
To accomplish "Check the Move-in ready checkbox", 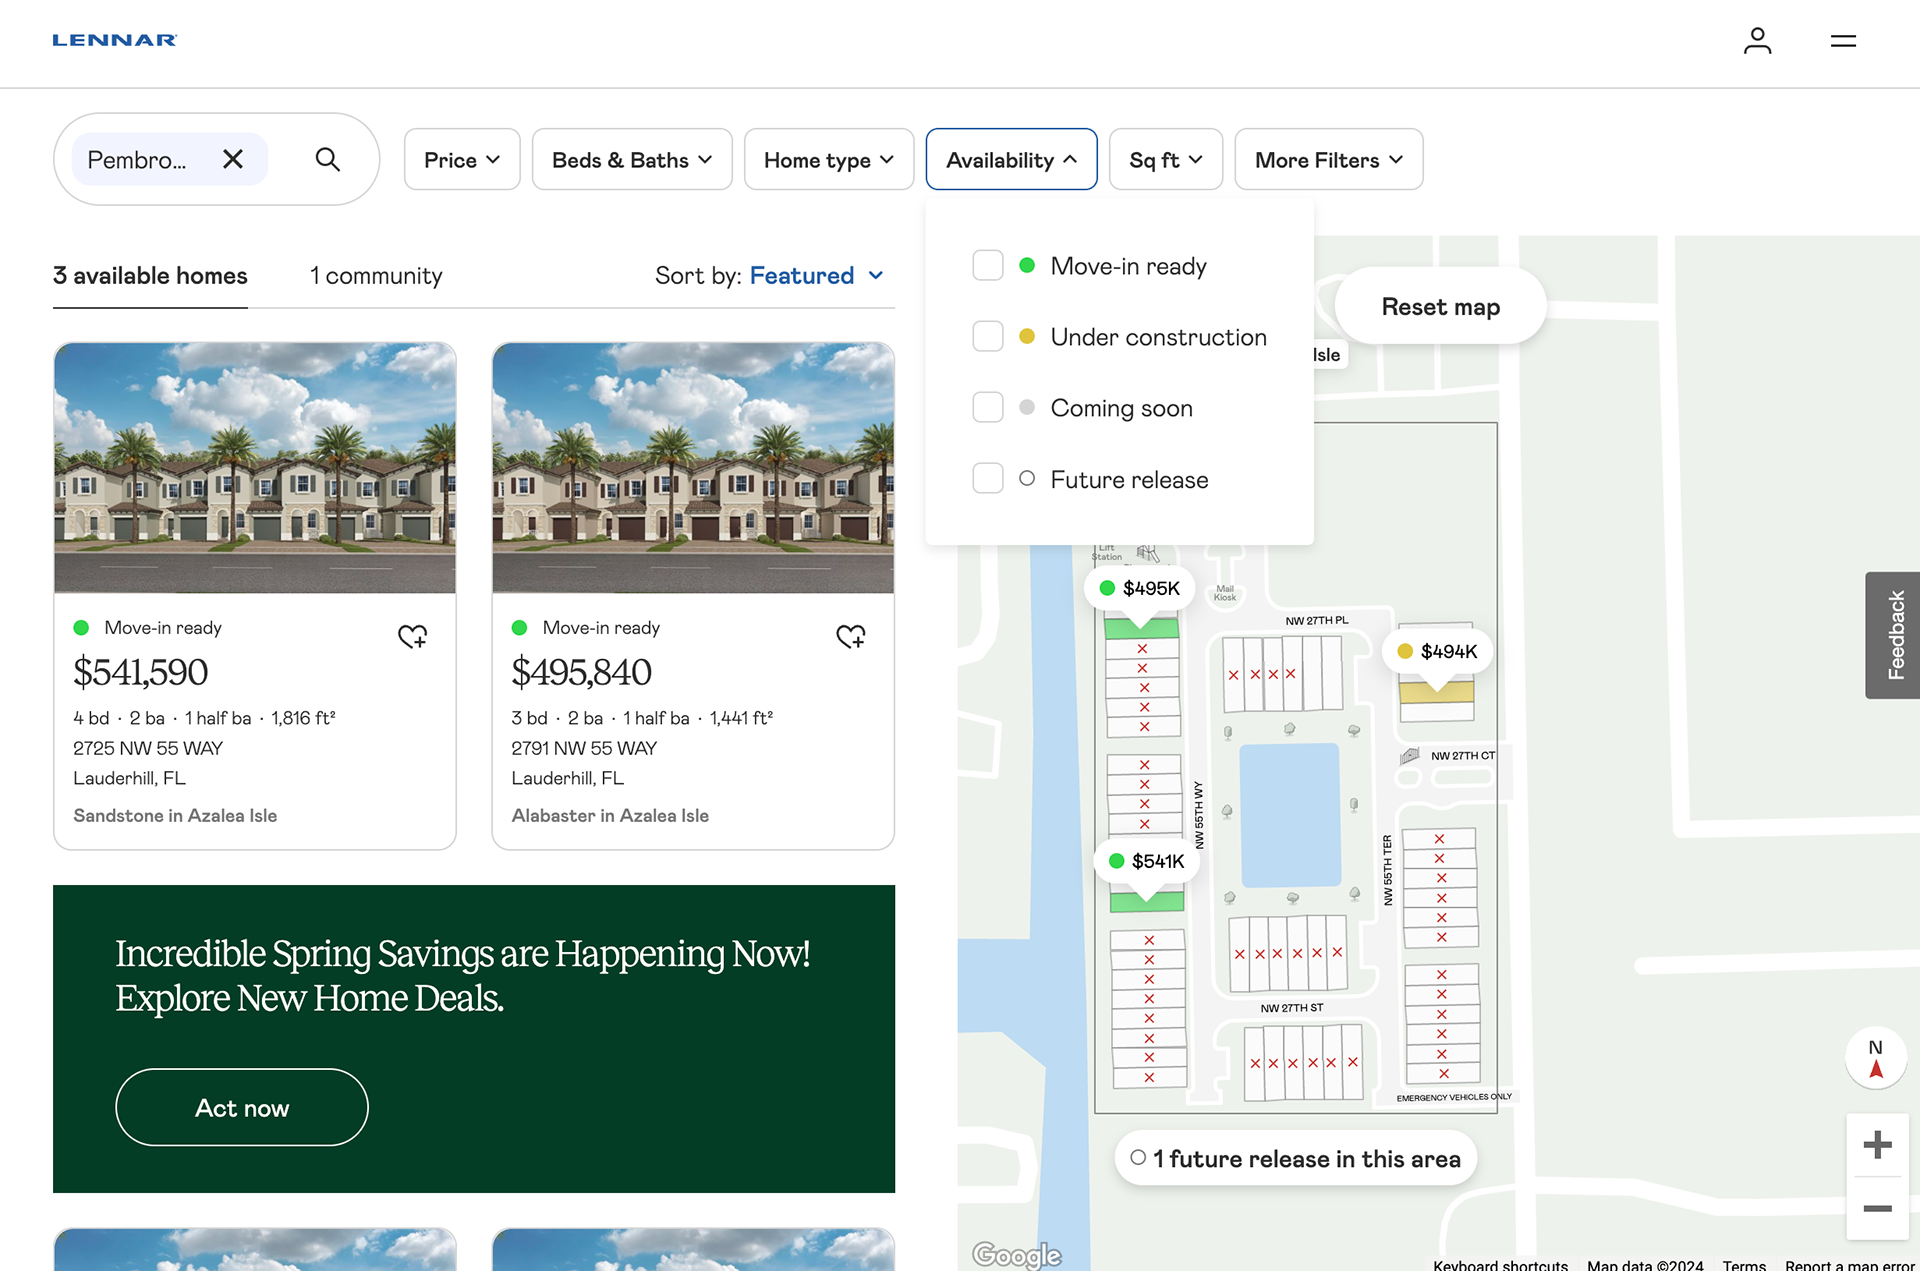I will point(988,266).
